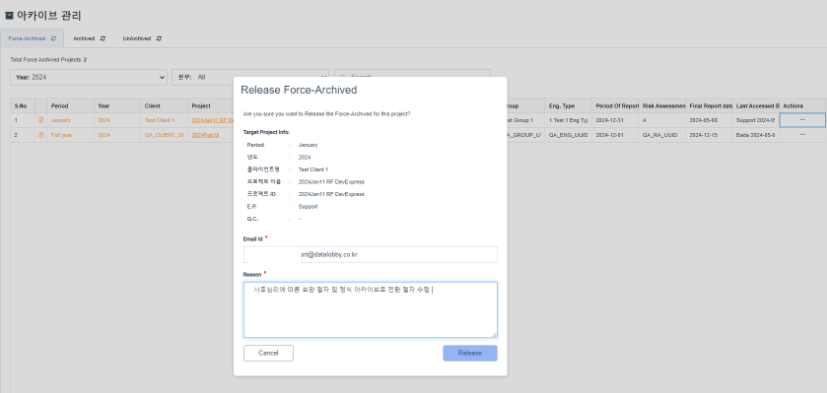The width and height of the screenshot is (827, 393).
Task: Click the Release Force-Archived dialog title
Action: coord(299,90)
